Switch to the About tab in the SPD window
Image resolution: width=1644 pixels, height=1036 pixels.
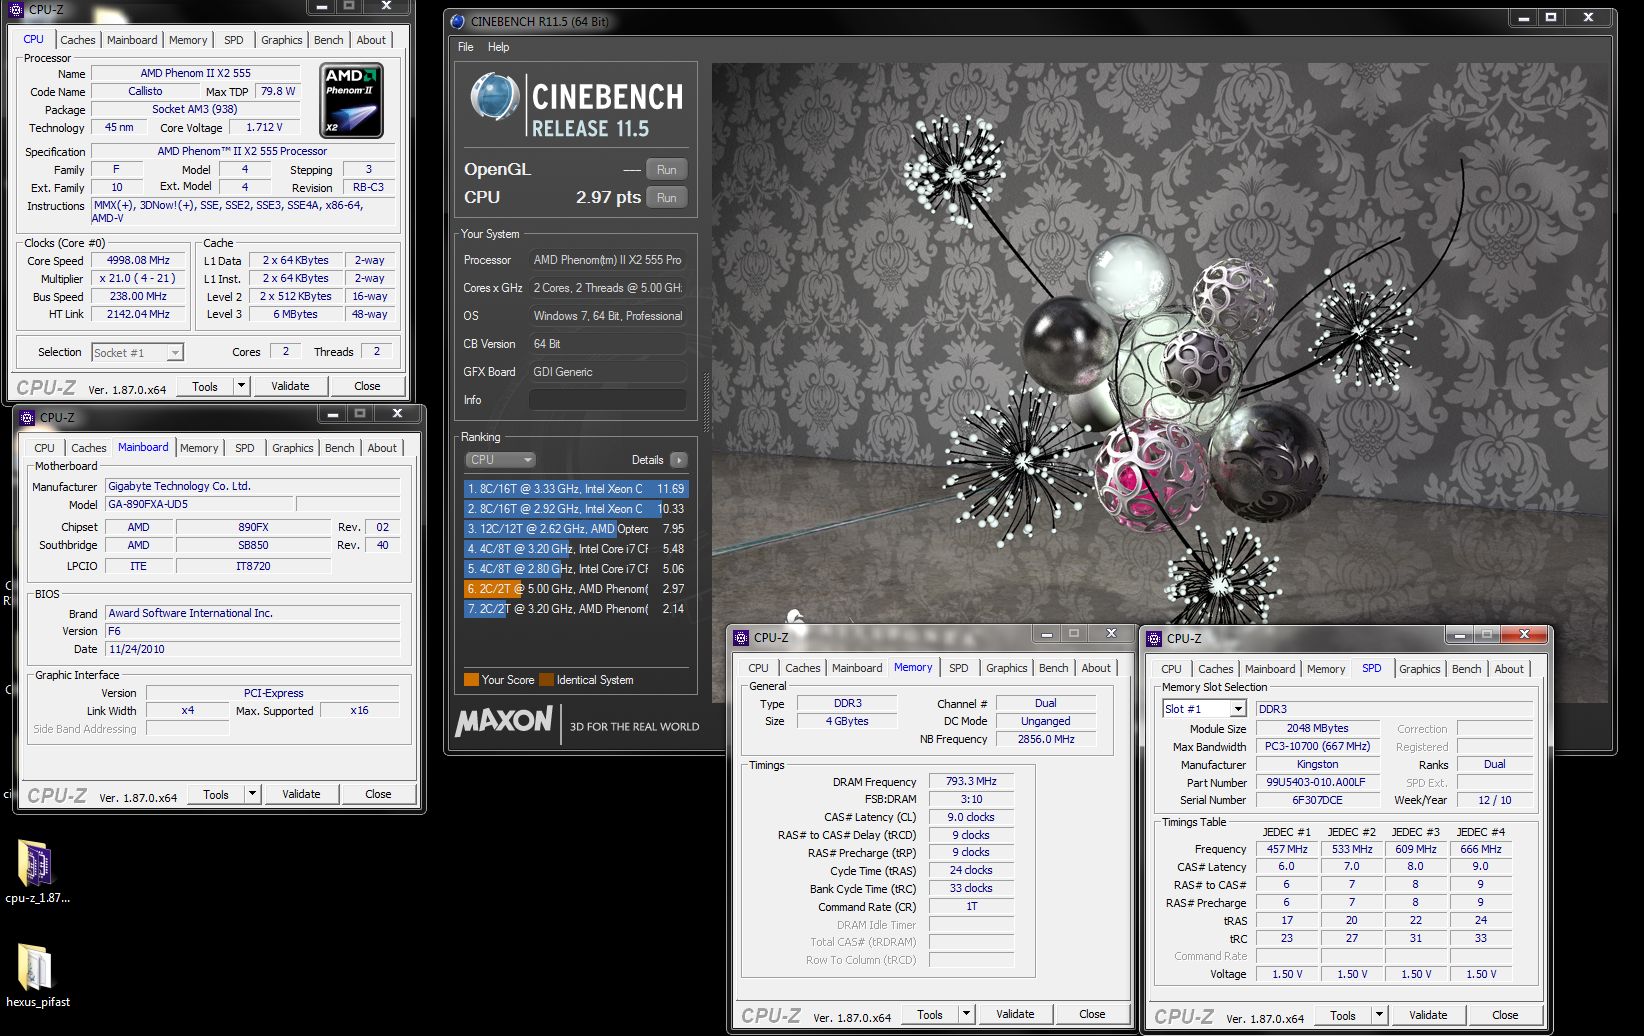click(x=1510, y=669)
